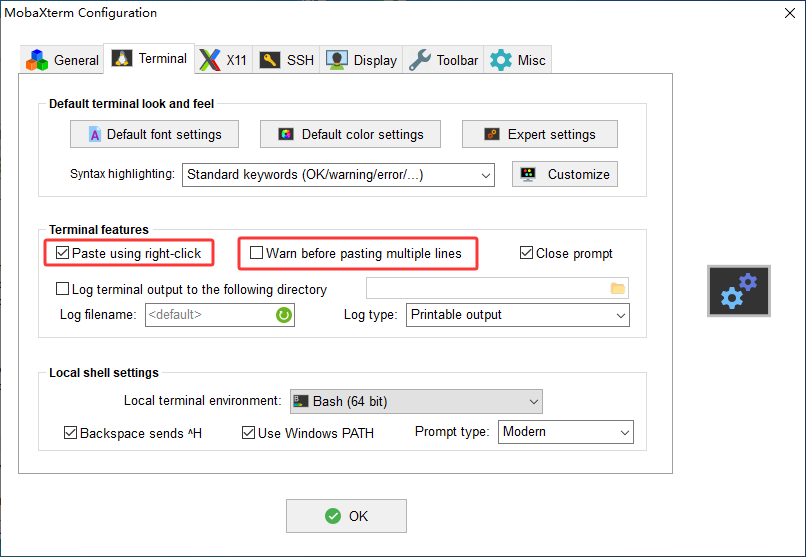Toggle Paste using right-click checkbox

(x=62, y=253)
